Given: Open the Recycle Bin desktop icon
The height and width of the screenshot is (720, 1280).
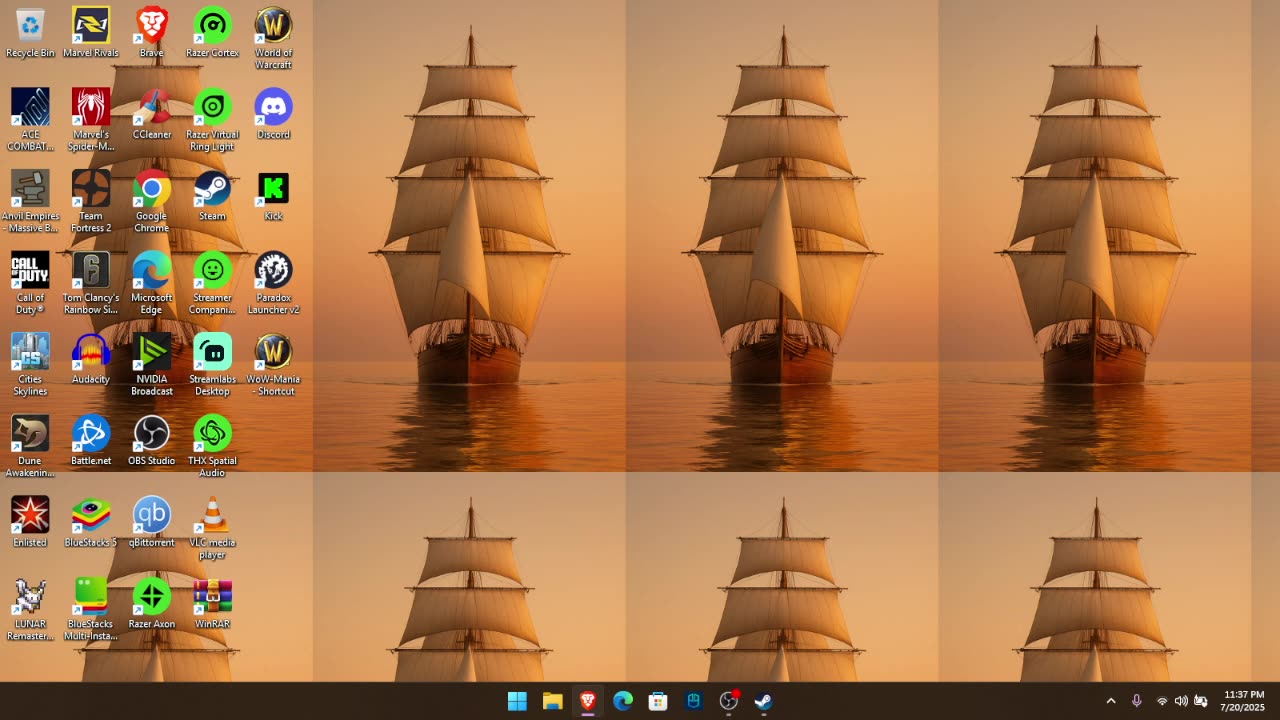Looking at the screenshot, I should [30, 32].
